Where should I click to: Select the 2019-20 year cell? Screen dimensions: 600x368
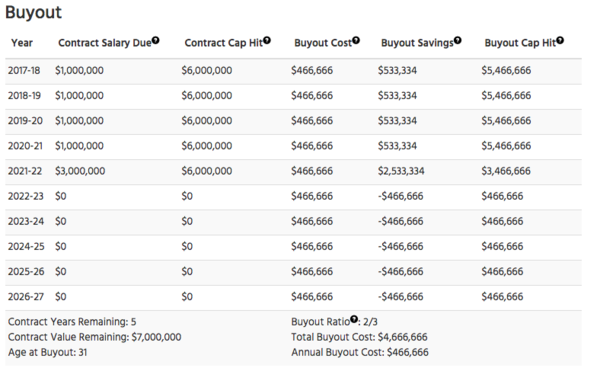click(25, 121)
